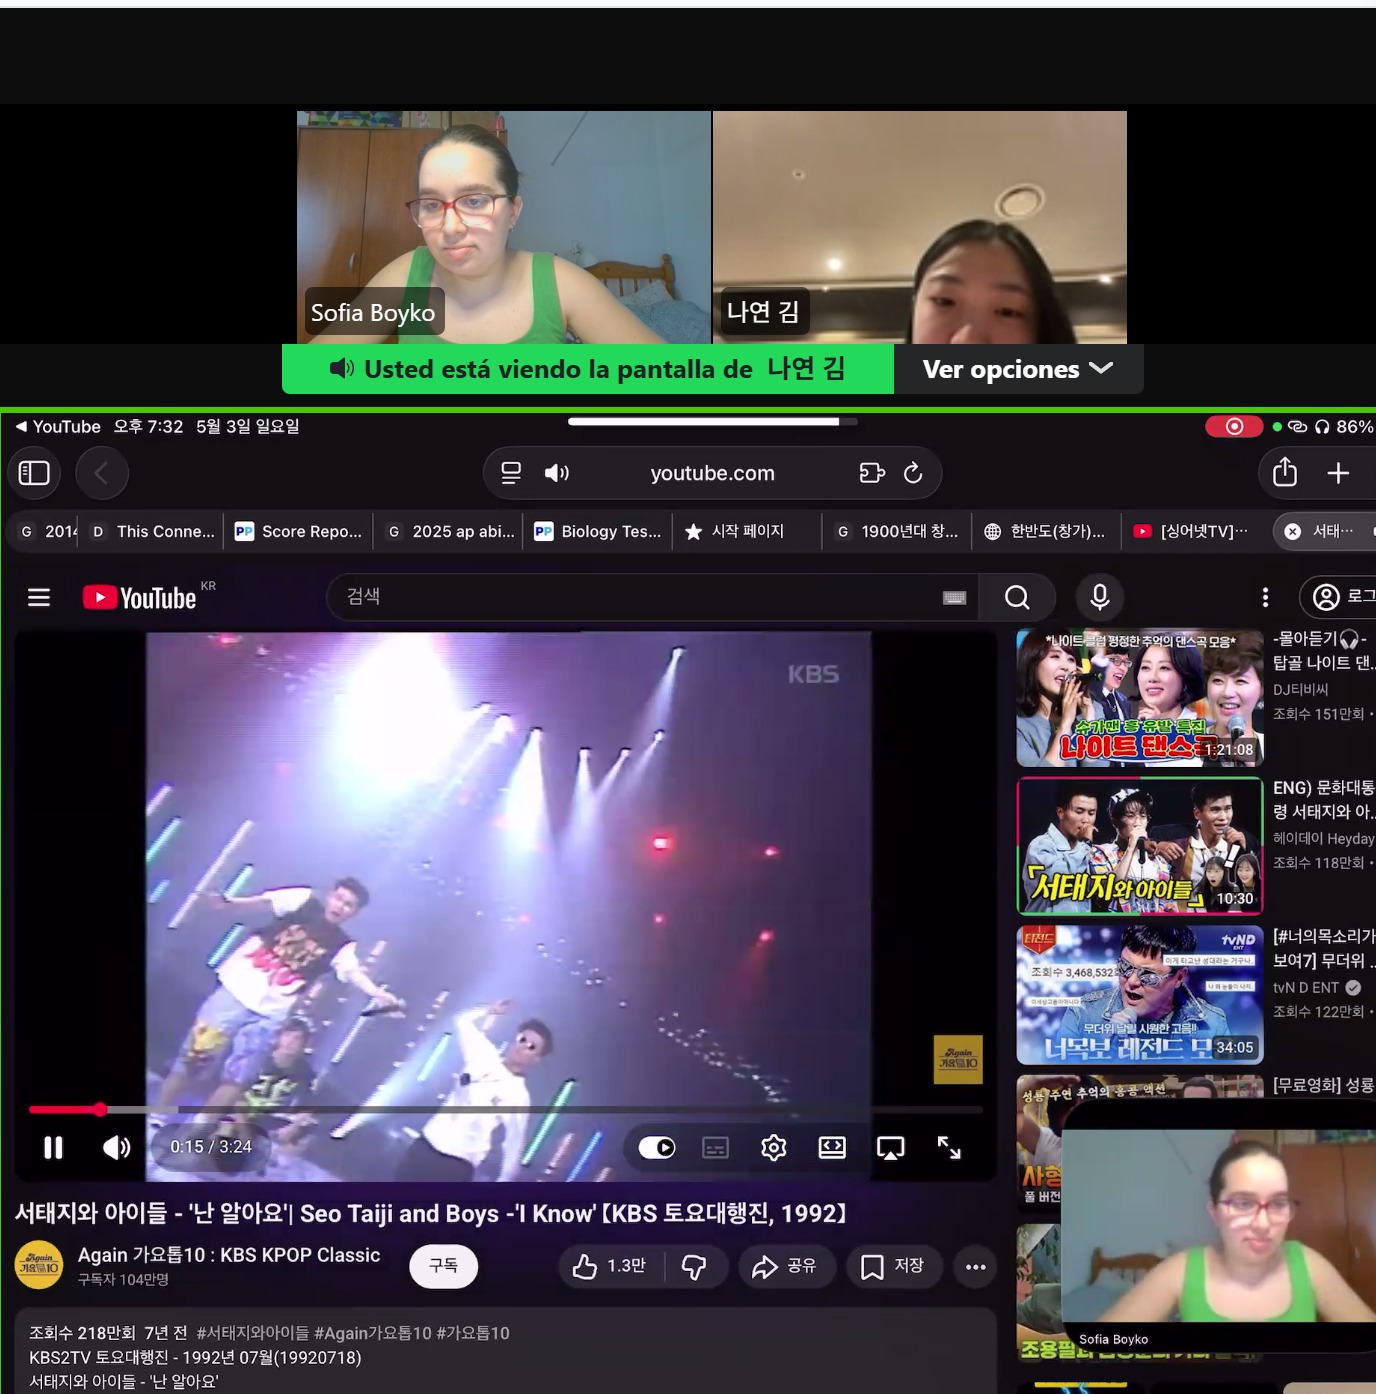Viewport: 1376px width, 1394px height.
Task: Switch to the '시작 페이지' tab
Action: pos(746,531)
